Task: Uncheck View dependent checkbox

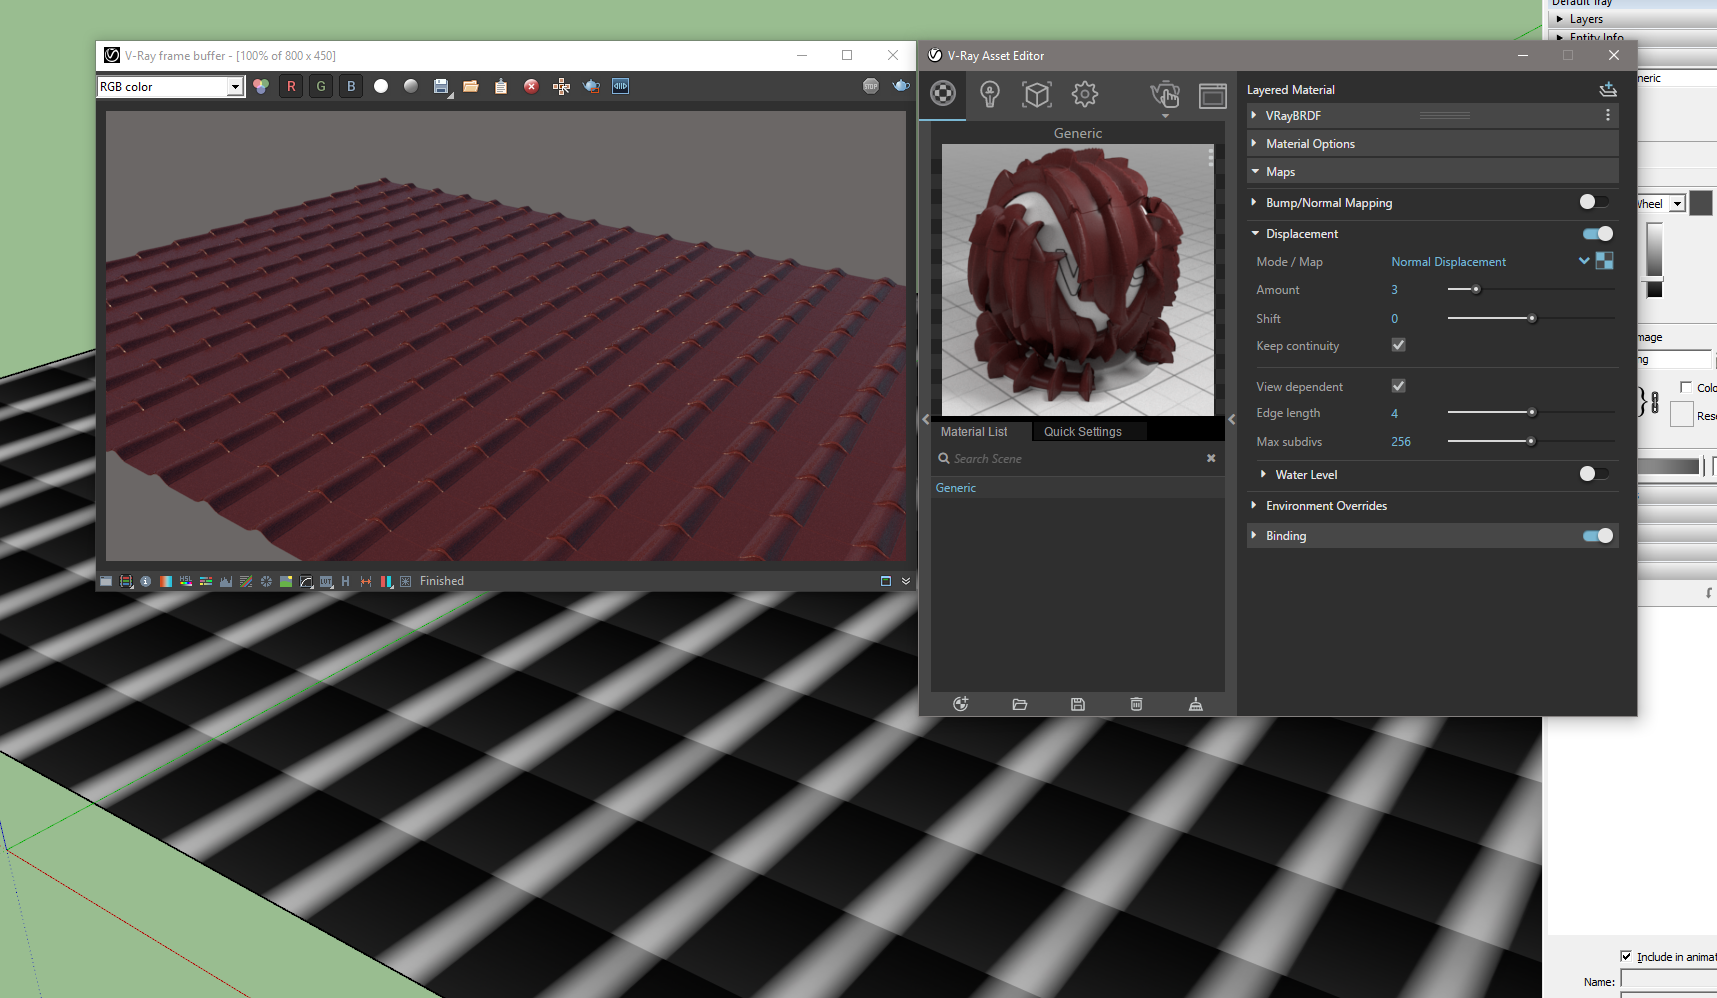Action: tap(1399, 386)
